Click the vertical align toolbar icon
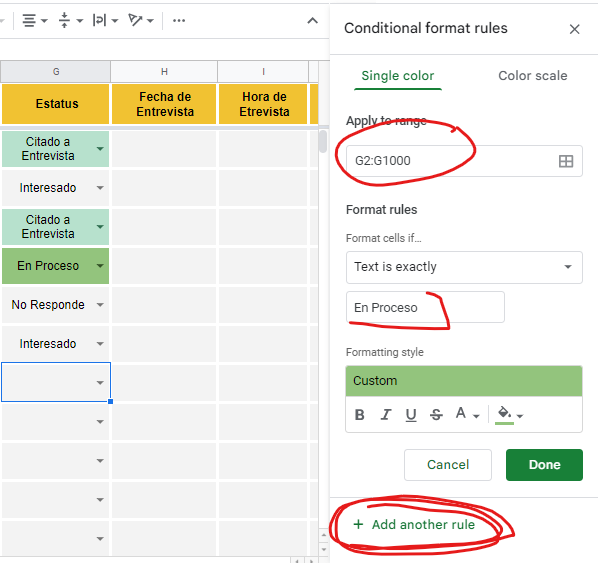Image resolution: width=598 pixels, height=563 pixels. pyautogui.click(x=64, y=20)
